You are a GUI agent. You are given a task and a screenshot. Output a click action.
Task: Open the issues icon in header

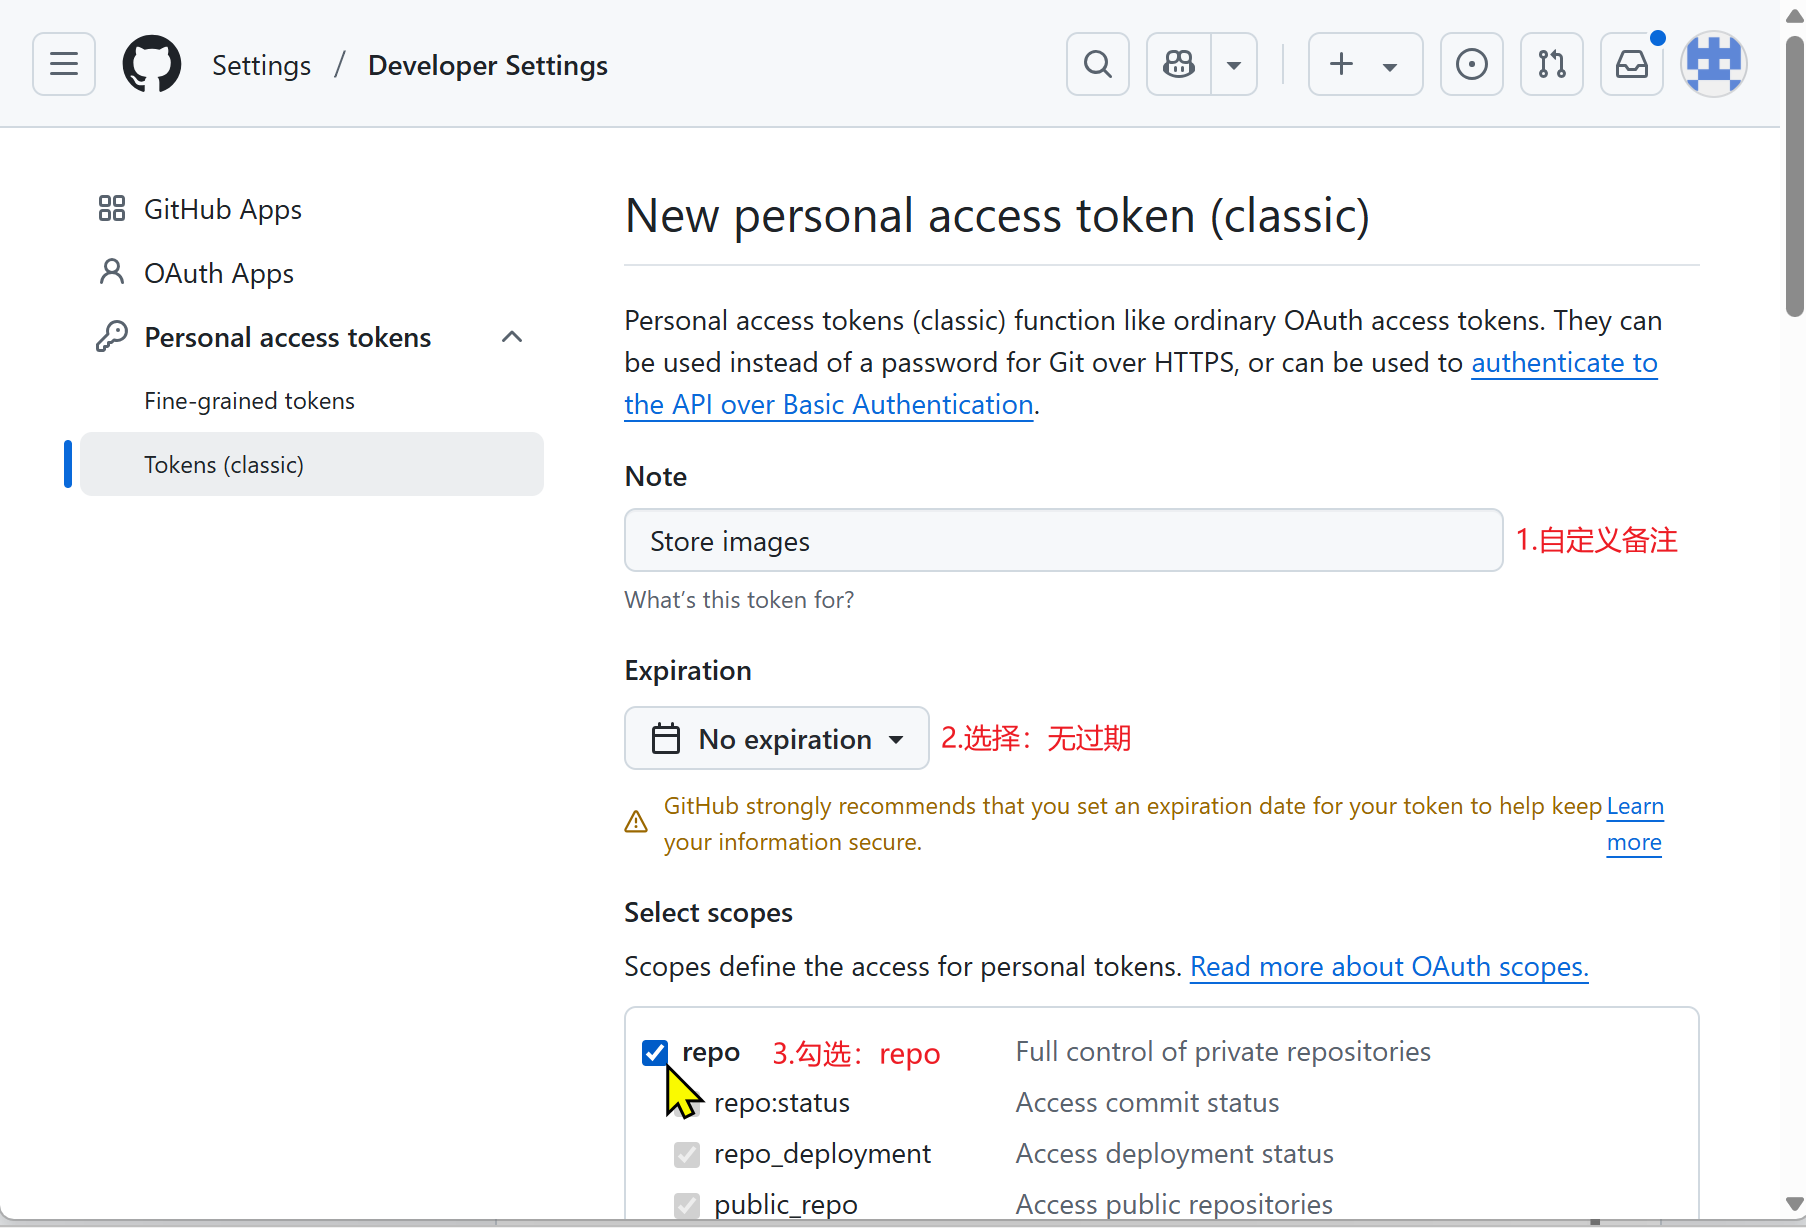(x=1471, y=65)
